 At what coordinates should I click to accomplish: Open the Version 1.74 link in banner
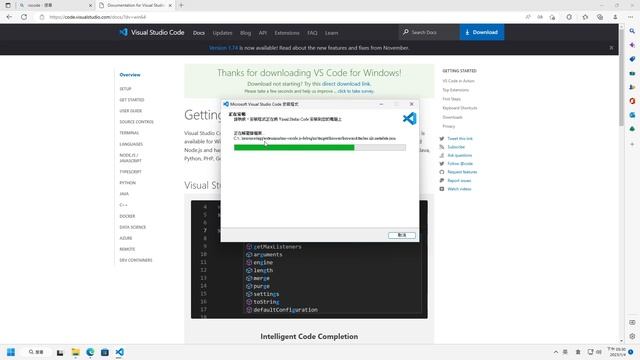coord(223,48)
